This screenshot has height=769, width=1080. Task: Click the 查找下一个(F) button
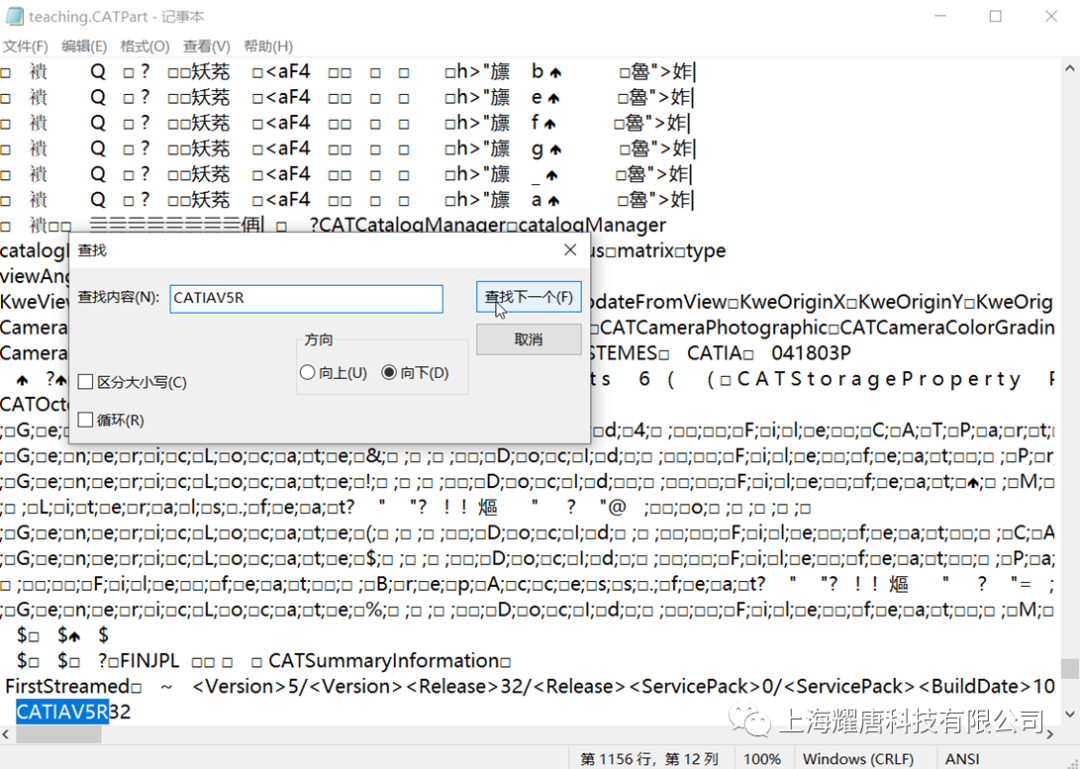(528, 297)
